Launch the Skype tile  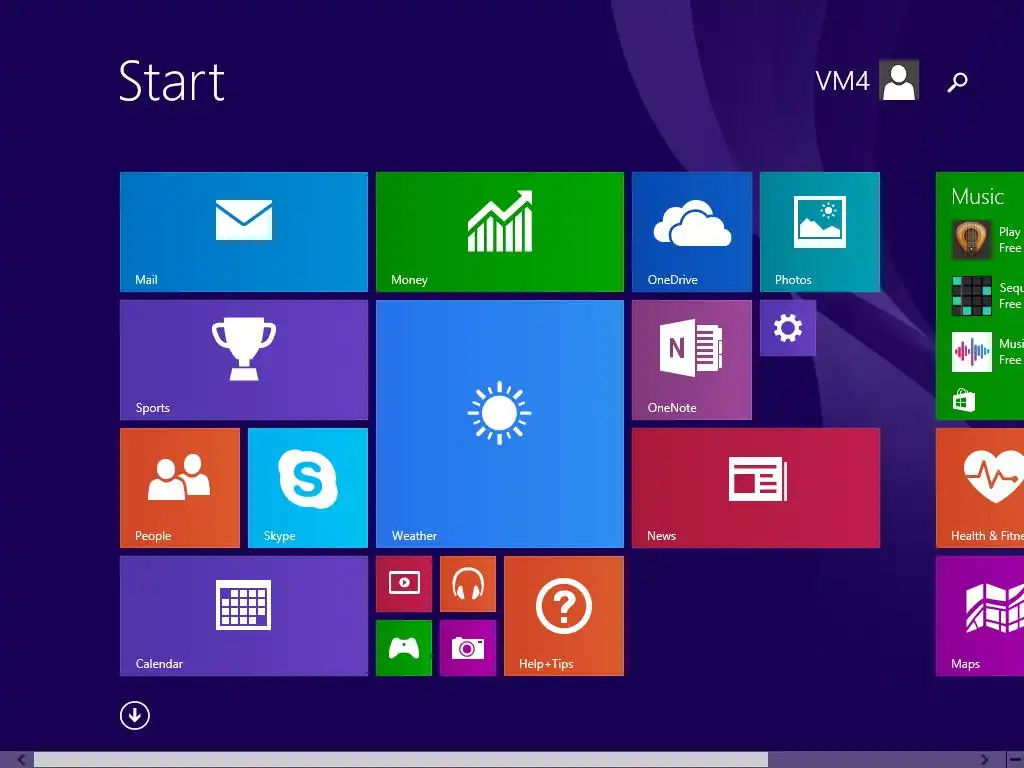(x=308, y=488)
